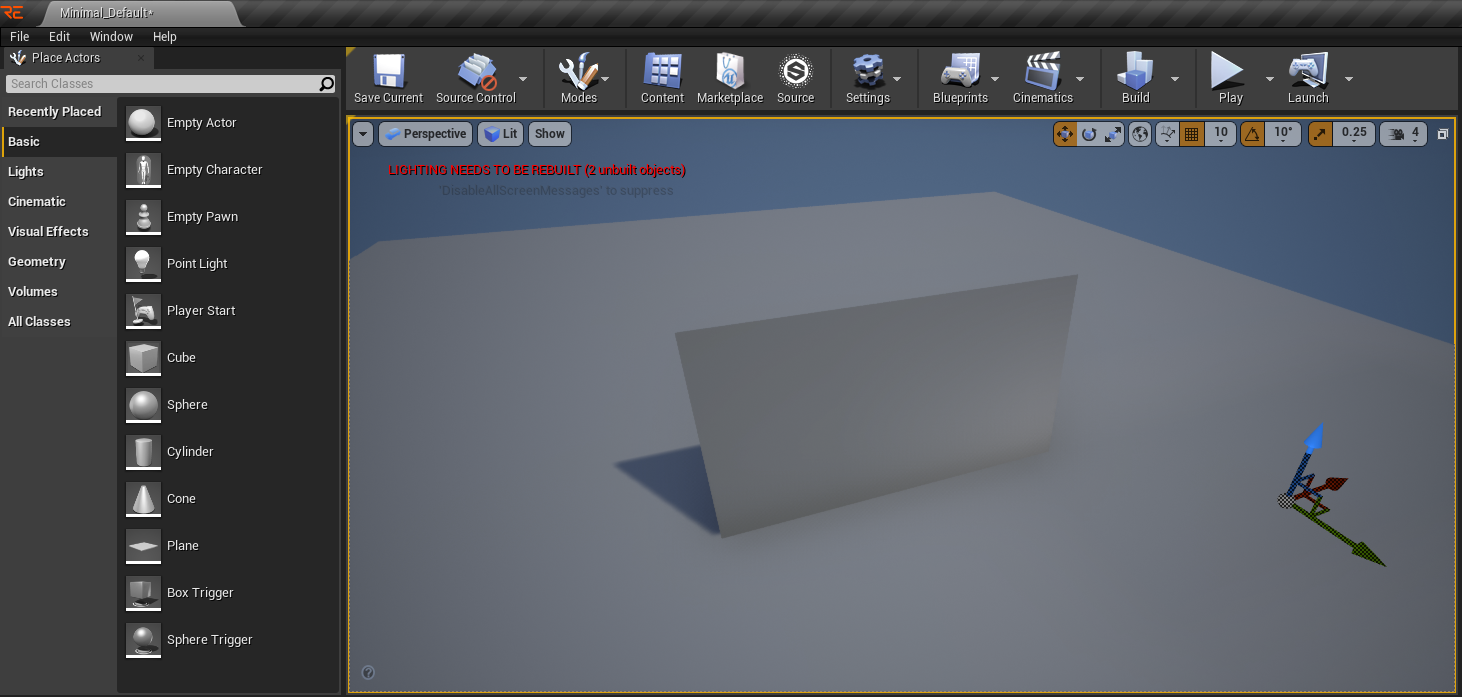Switch to the Geometry category tab
The width and height of the screenshot is (1462, 697).
tap(37, 262)
